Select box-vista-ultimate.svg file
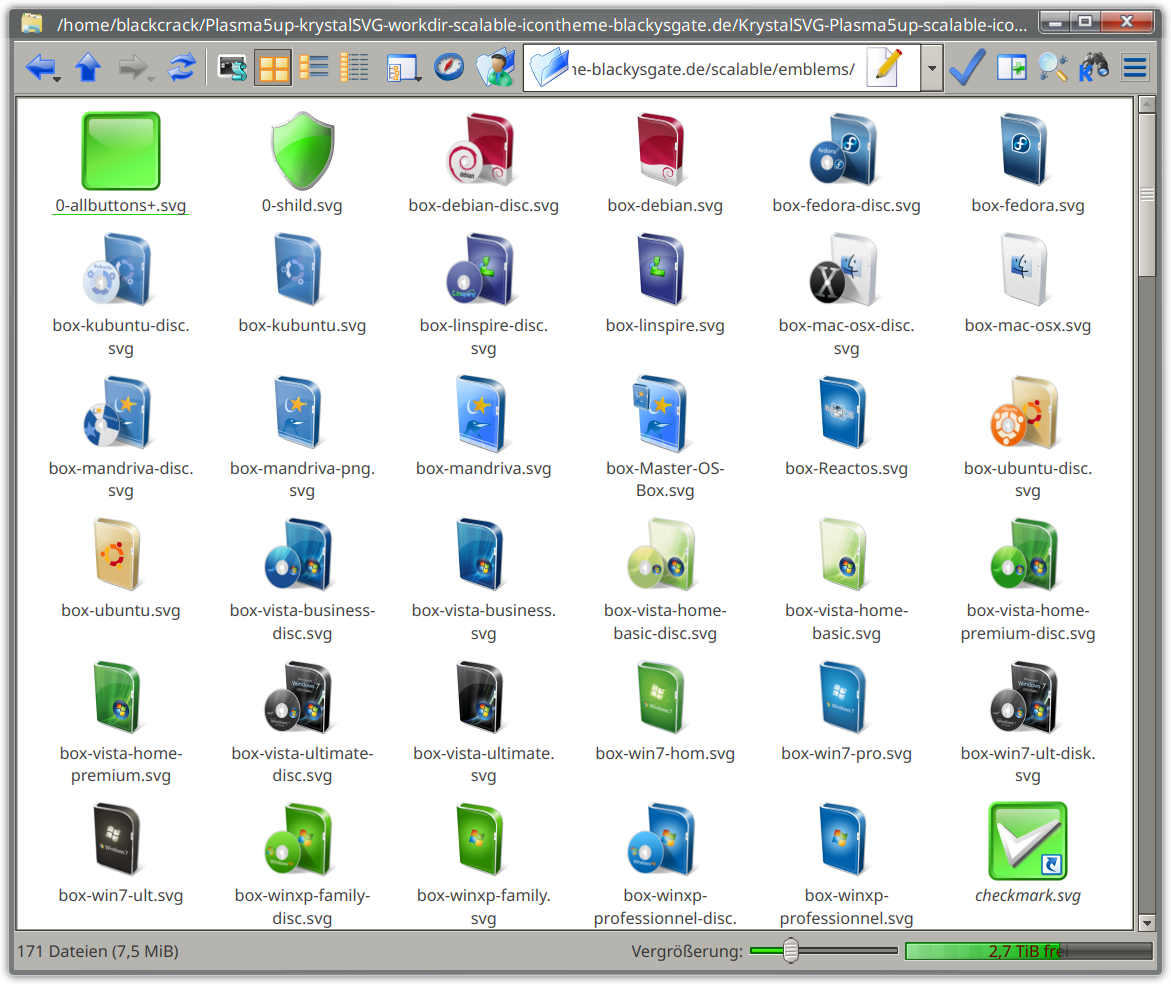 pos(483,722)
